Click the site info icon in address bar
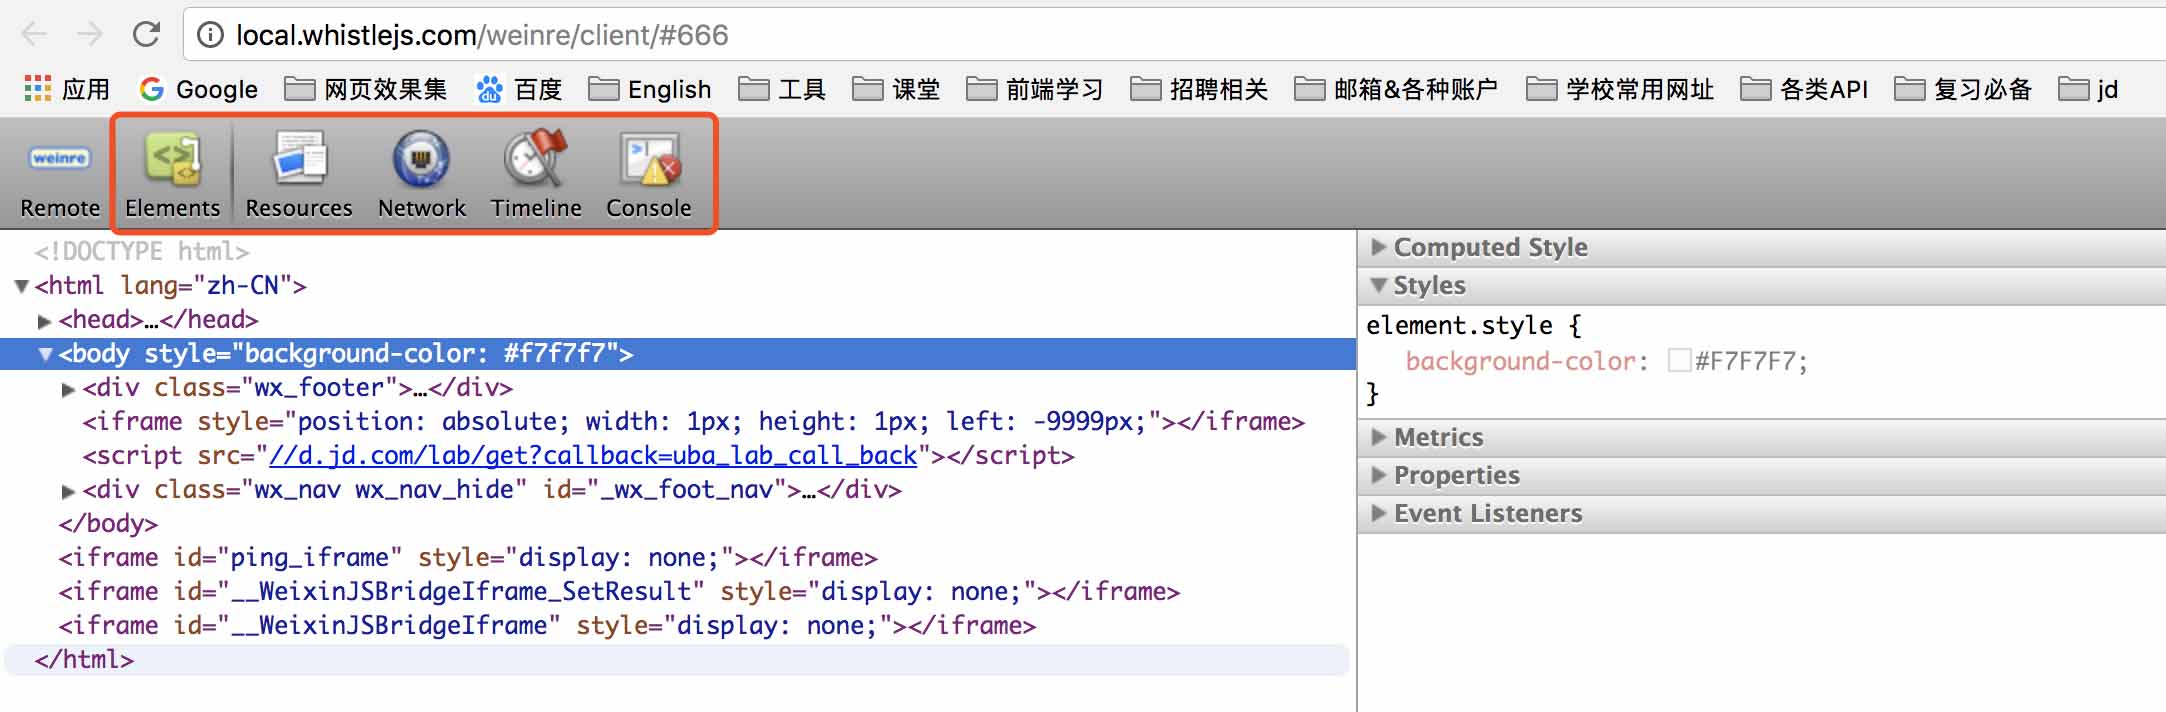Screen dimensions: 2166x712 click(210, 36)
